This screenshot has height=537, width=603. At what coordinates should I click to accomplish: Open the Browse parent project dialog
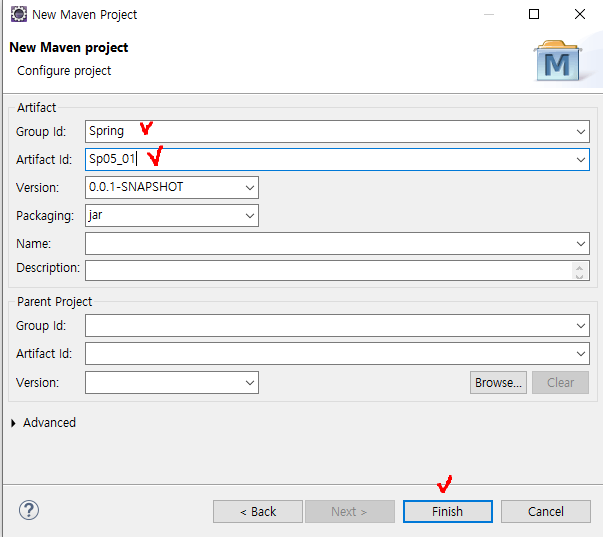(498, 382)
